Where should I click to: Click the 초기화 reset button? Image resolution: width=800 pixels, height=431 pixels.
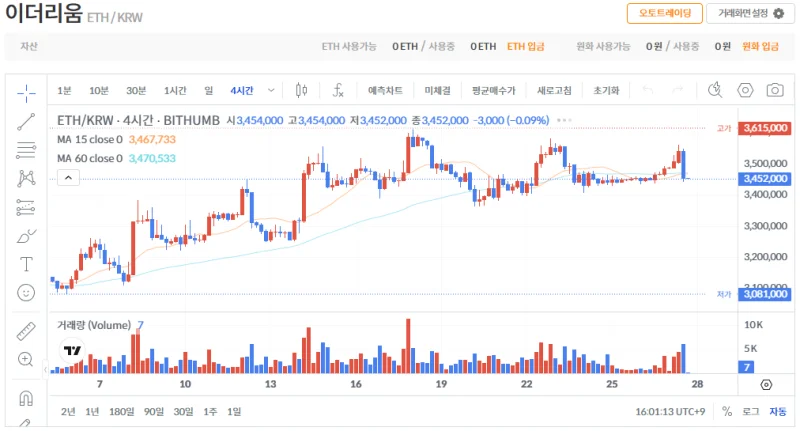click(x=606, y=91)
